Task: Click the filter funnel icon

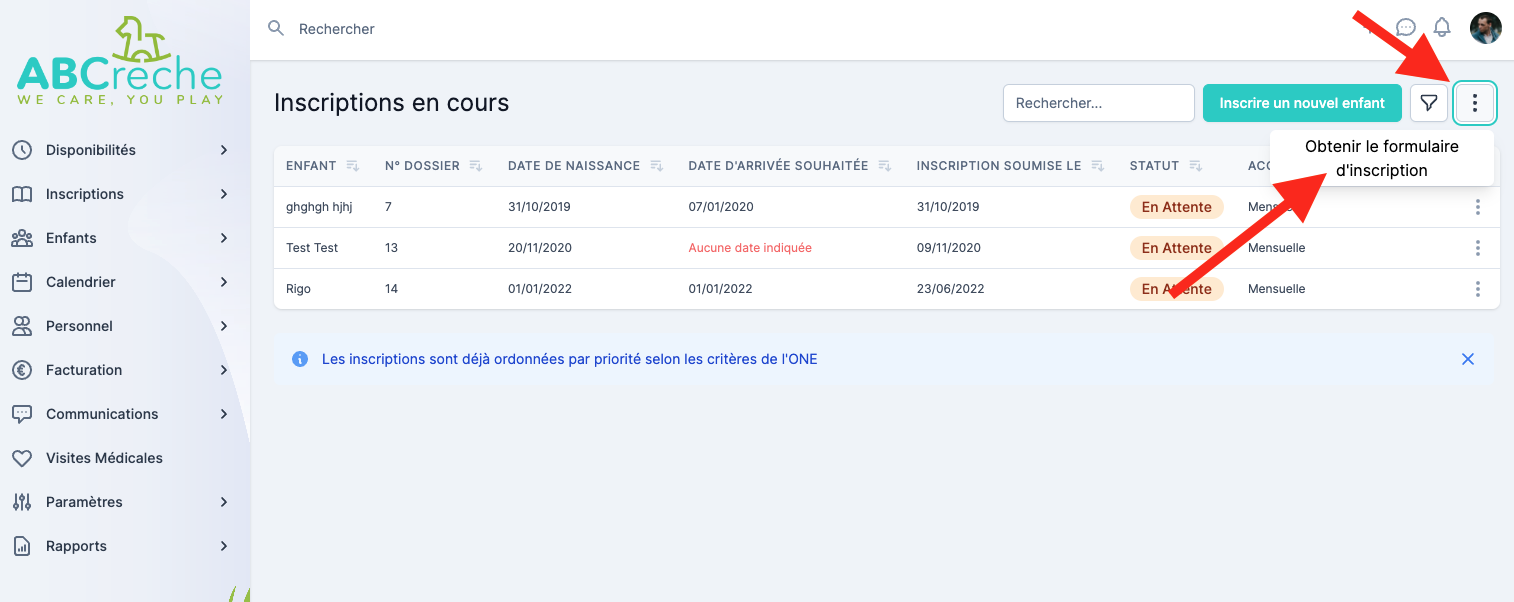Action: (x=1429, y=103)
